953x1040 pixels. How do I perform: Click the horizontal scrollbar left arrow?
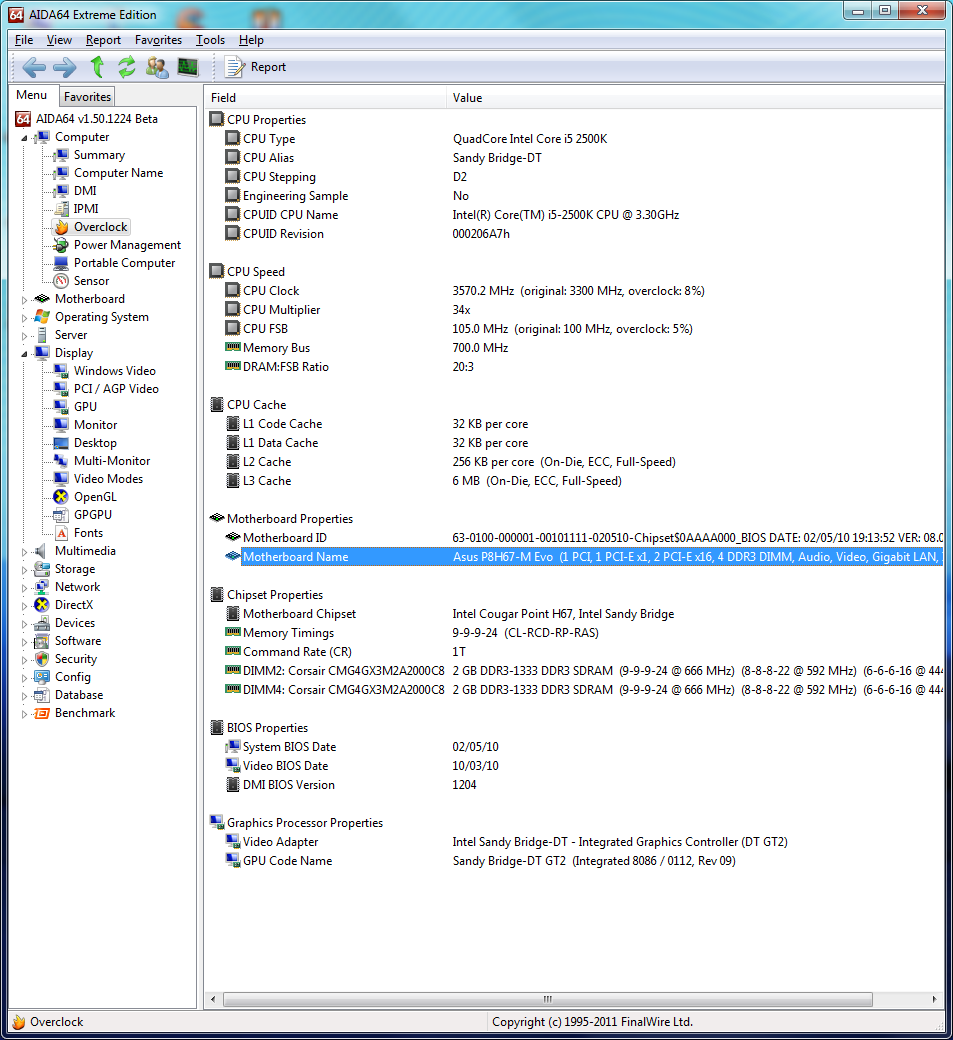[213, 999]
